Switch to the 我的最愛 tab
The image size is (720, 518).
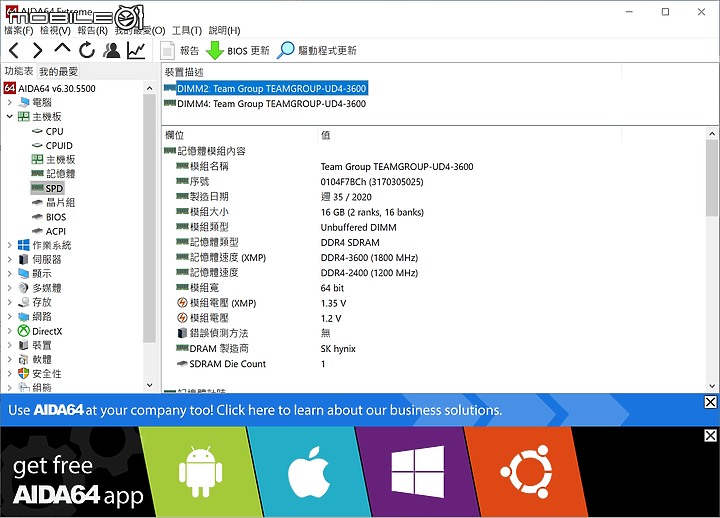click(58, 72)
